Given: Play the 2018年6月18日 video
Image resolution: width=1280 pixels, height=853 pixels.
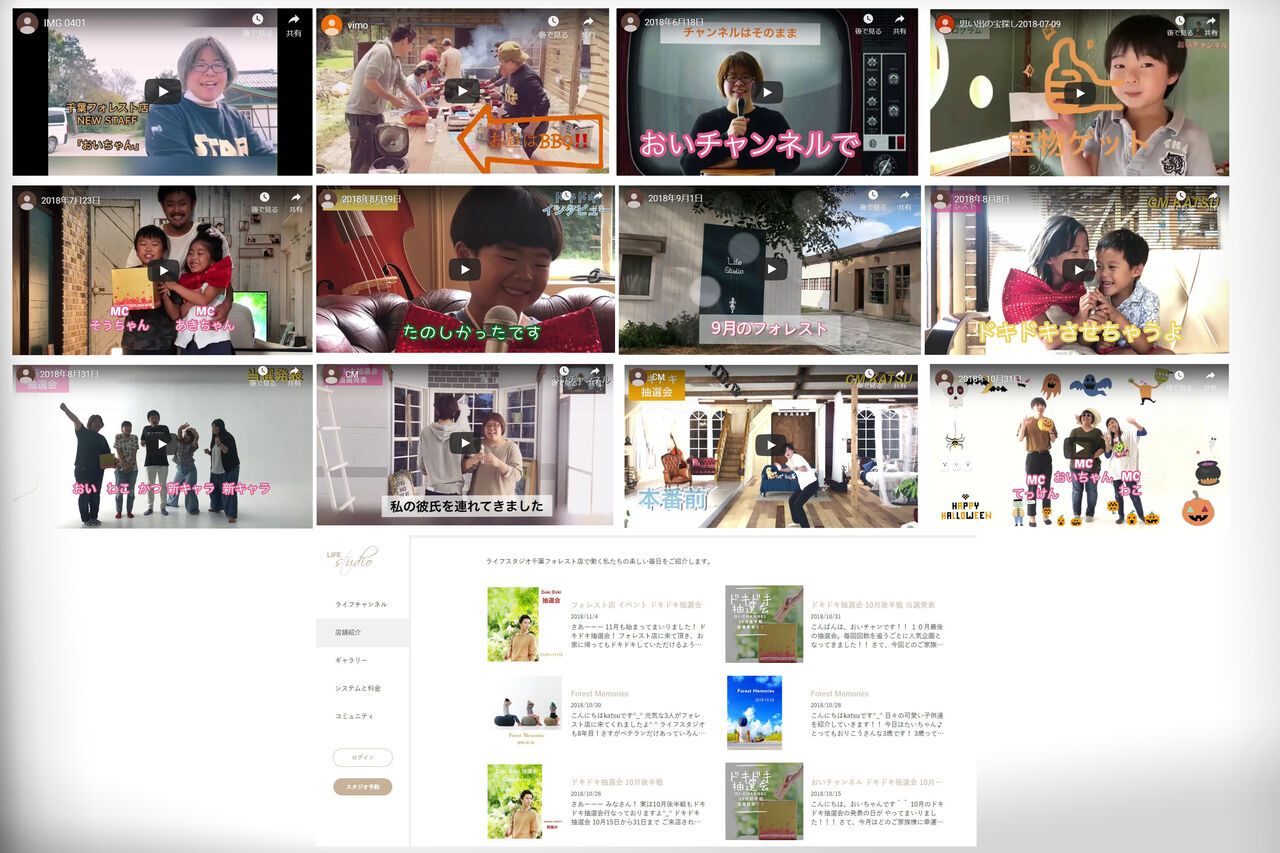Looking at the screenshot, I should pos(767,92).
